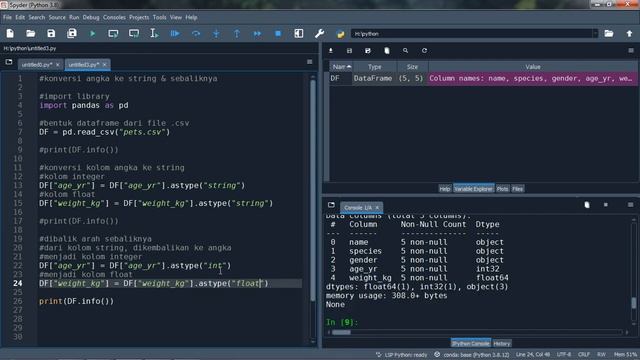Close the untitled3.py tab
This screenshot has width=640, height=360.
click(x=104, y=64)
